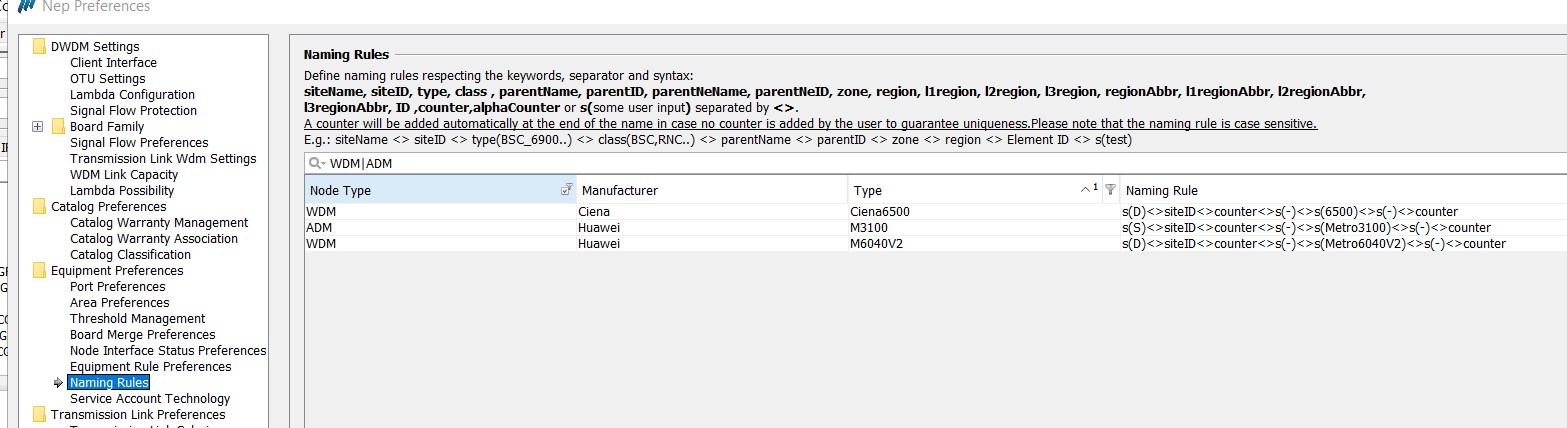
Task: Expand the Board Family tree node
Action: pyautogui.click(x=38, y=126)
